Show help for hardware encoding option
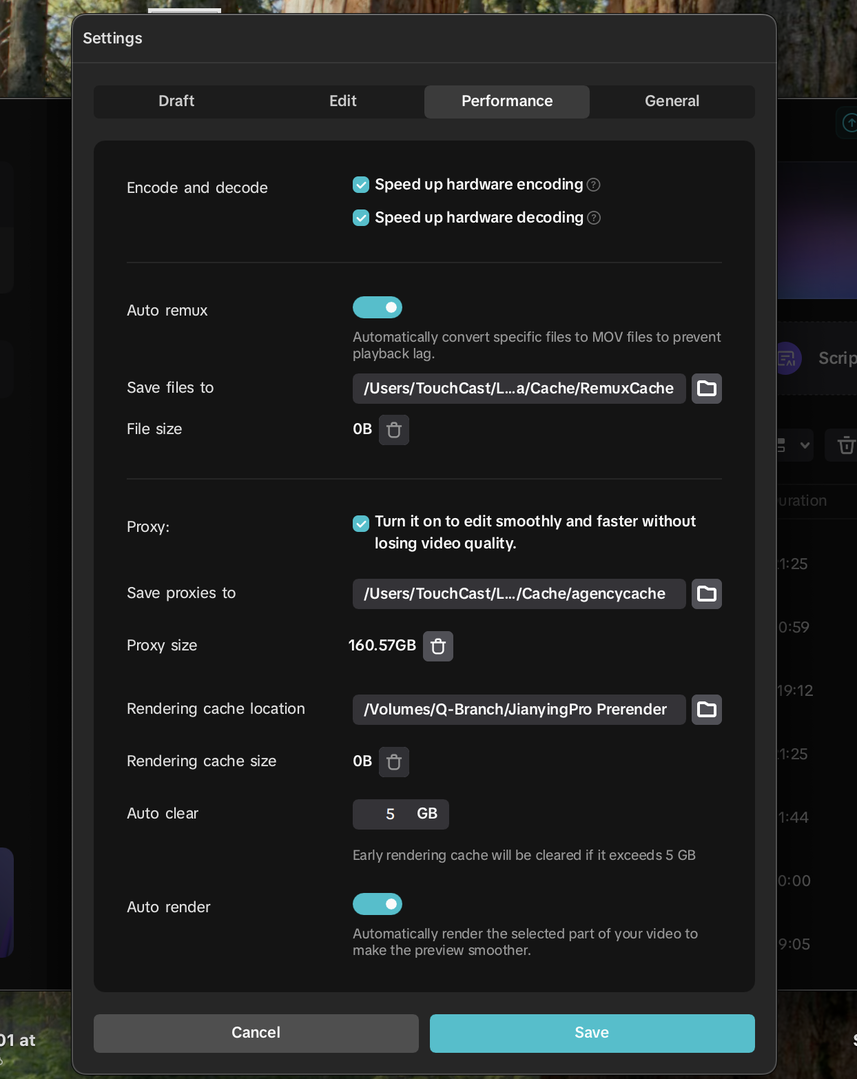This screenshot has width=857, height=1079. coord(593,184)
